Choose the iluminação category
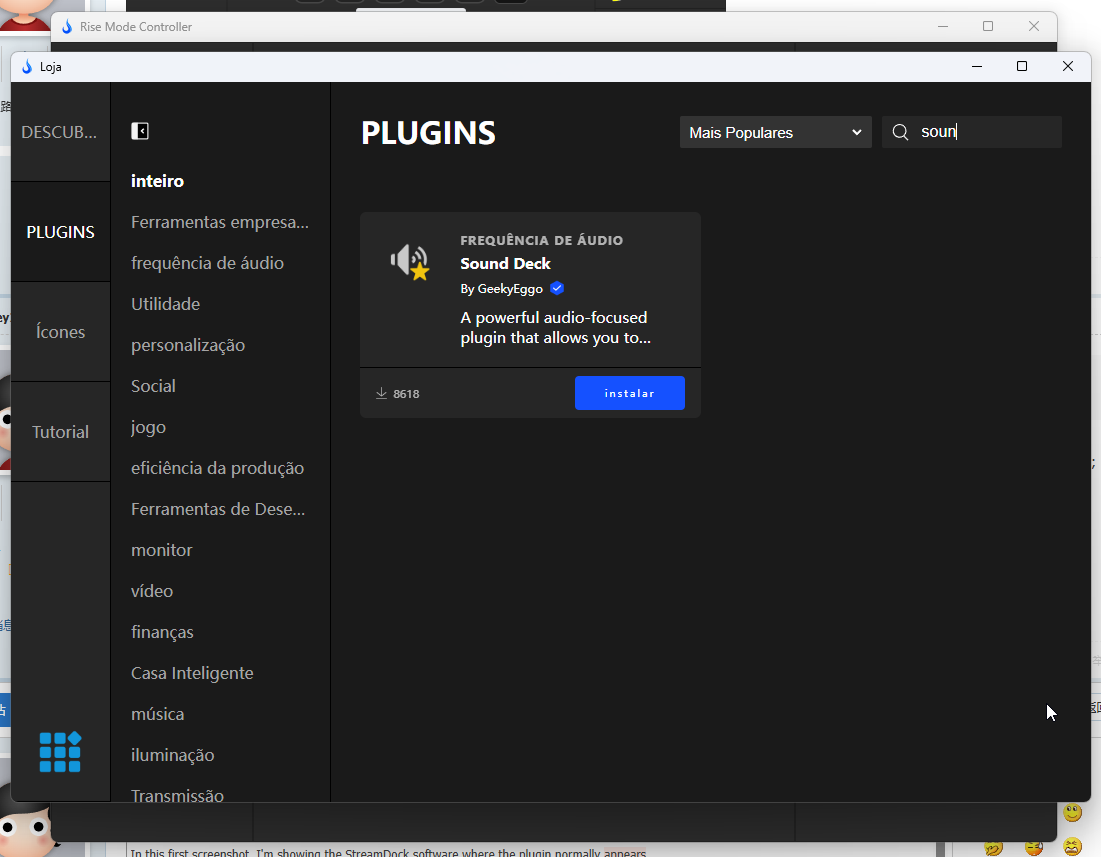The image size is (1101, 857). [173, 755]
